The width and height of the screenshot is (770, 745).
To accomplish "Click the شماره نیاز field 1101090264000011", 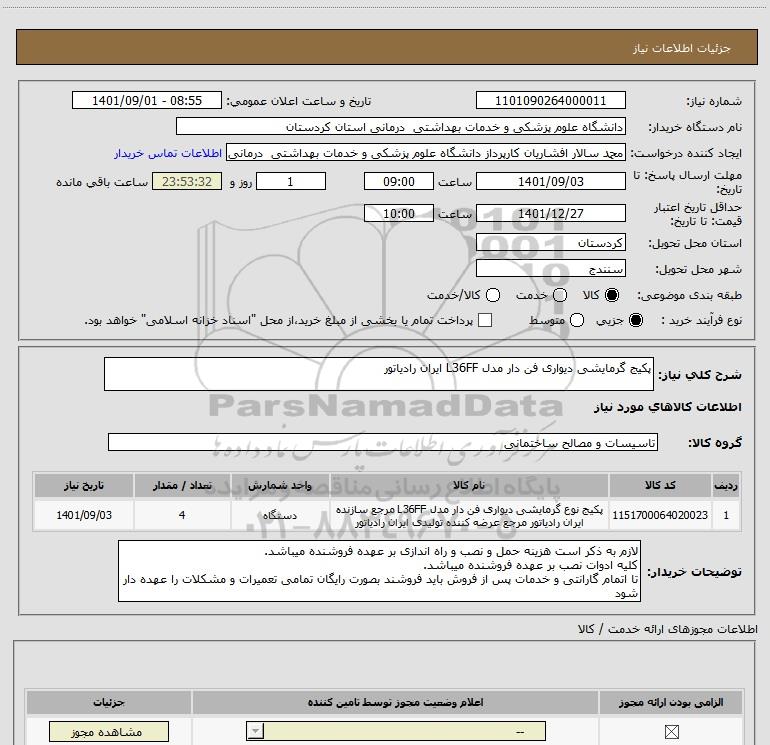I will coord(550,101).
